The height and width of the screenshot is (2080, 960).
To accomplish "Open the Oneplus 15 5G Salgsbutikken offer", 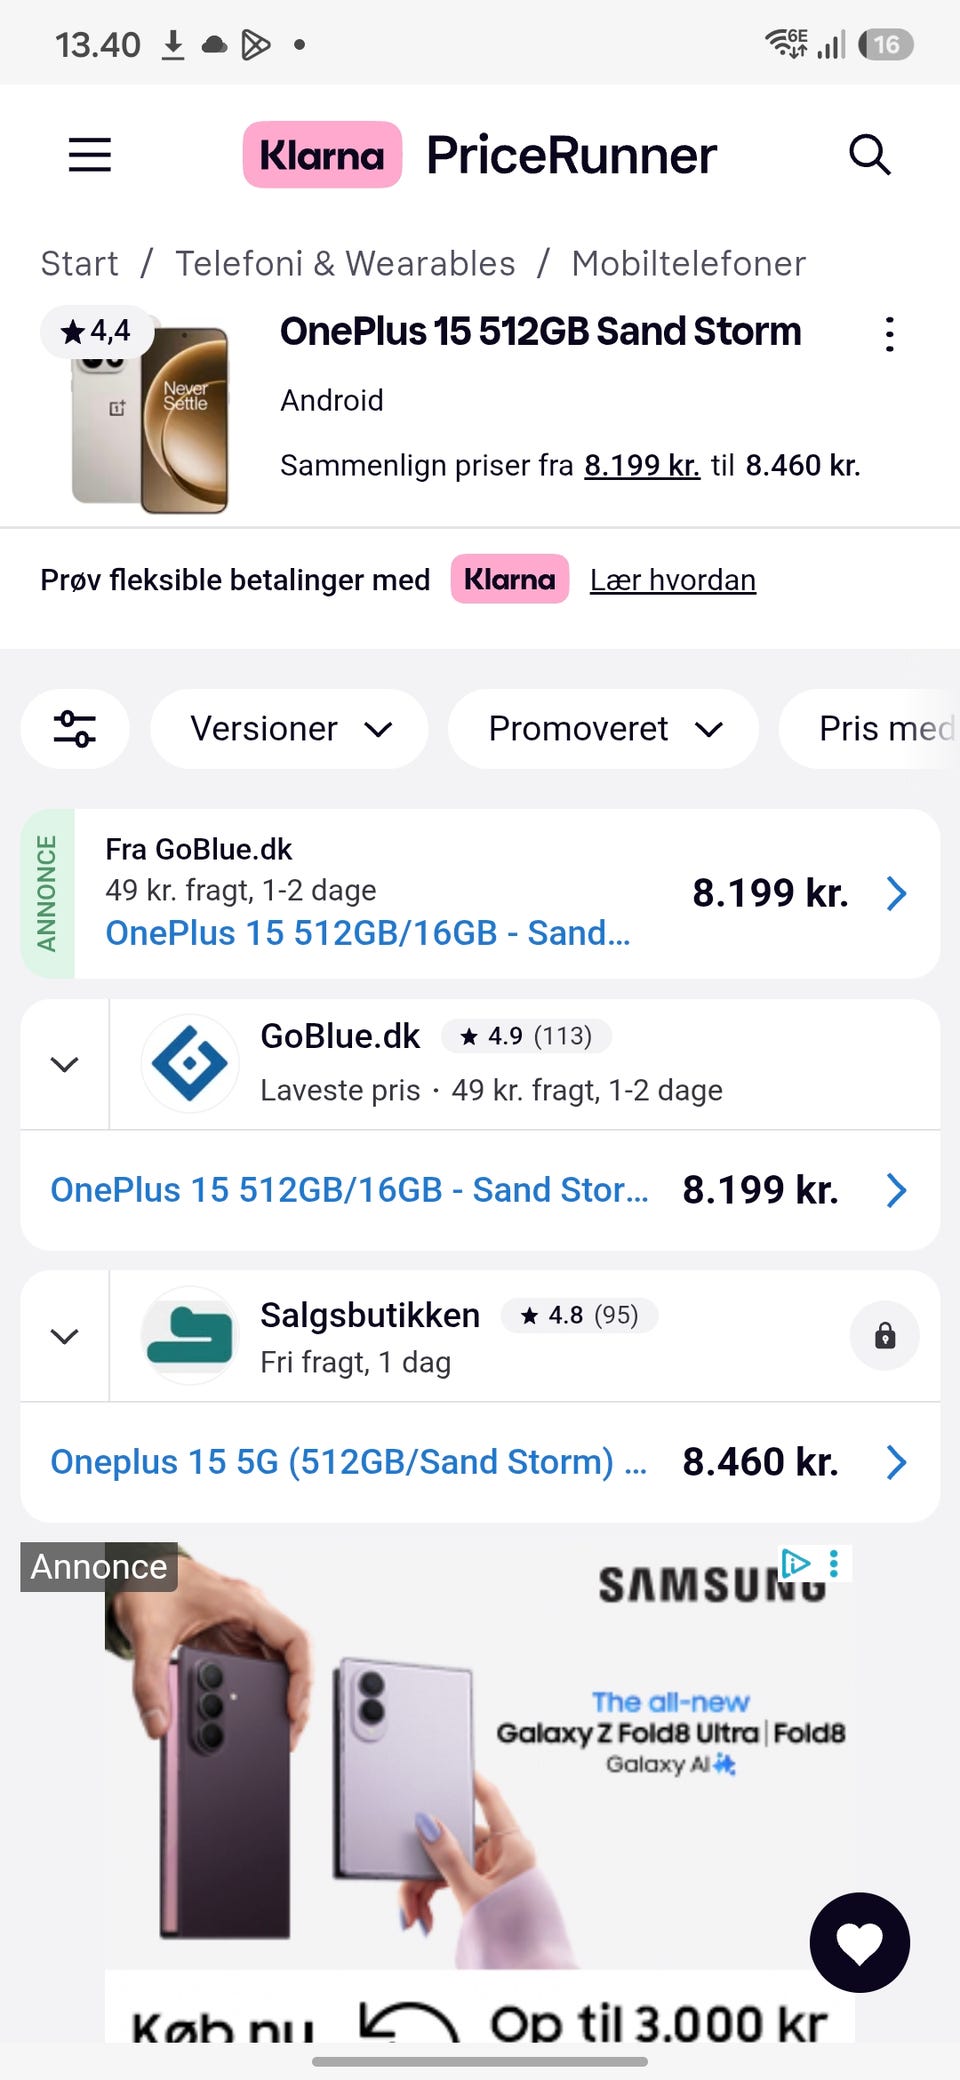I will click(480, 1462).
